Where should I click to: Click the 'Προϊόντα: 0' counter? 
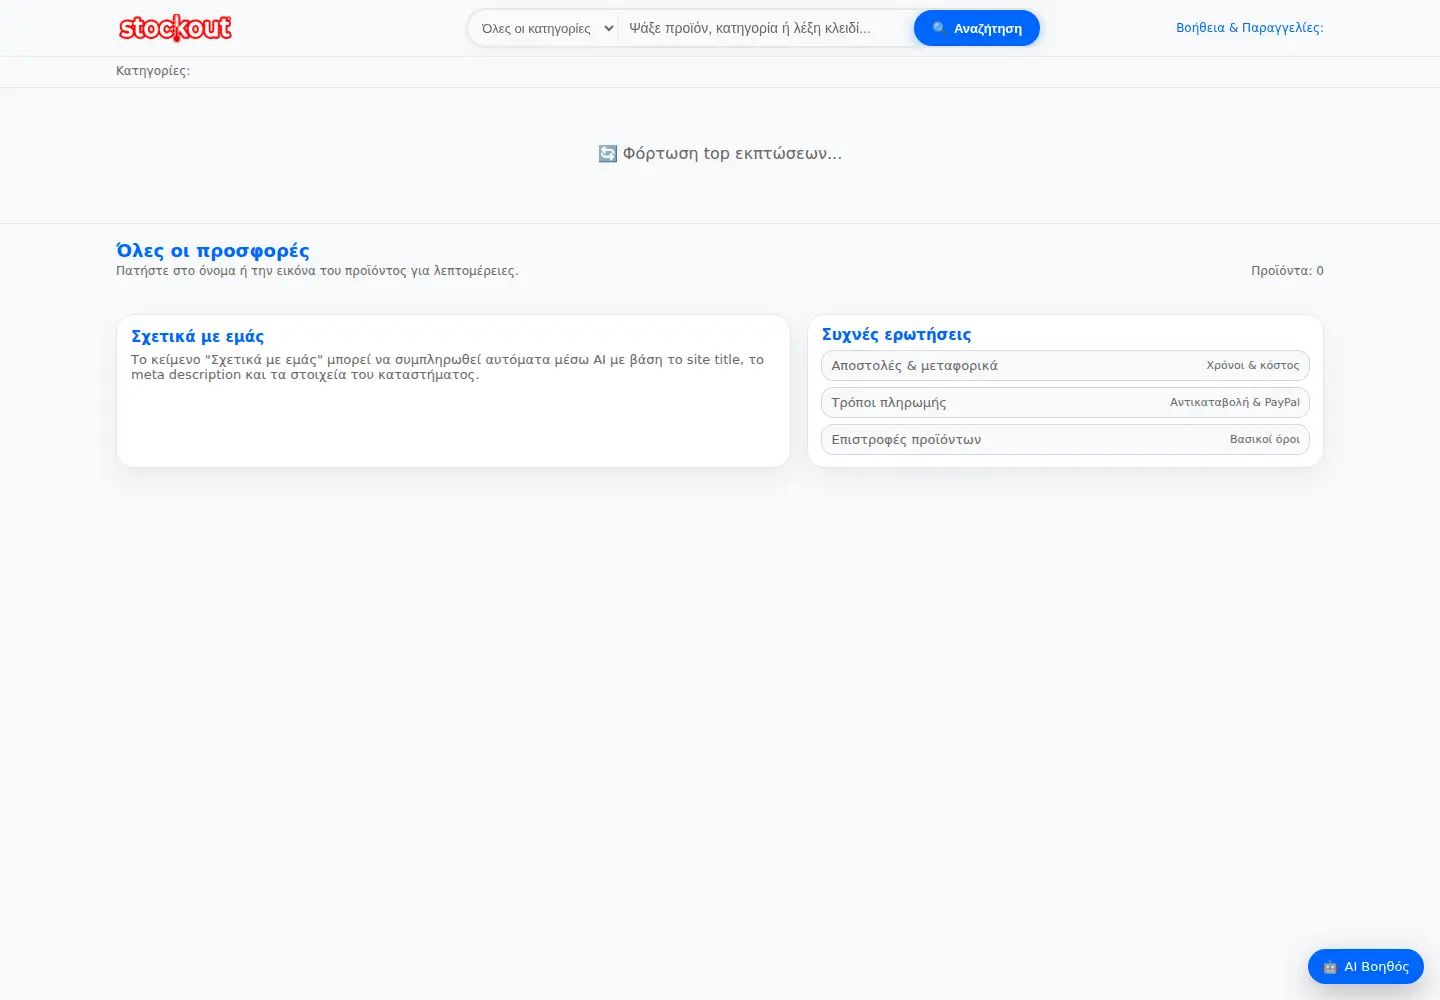coord(1287,271)
